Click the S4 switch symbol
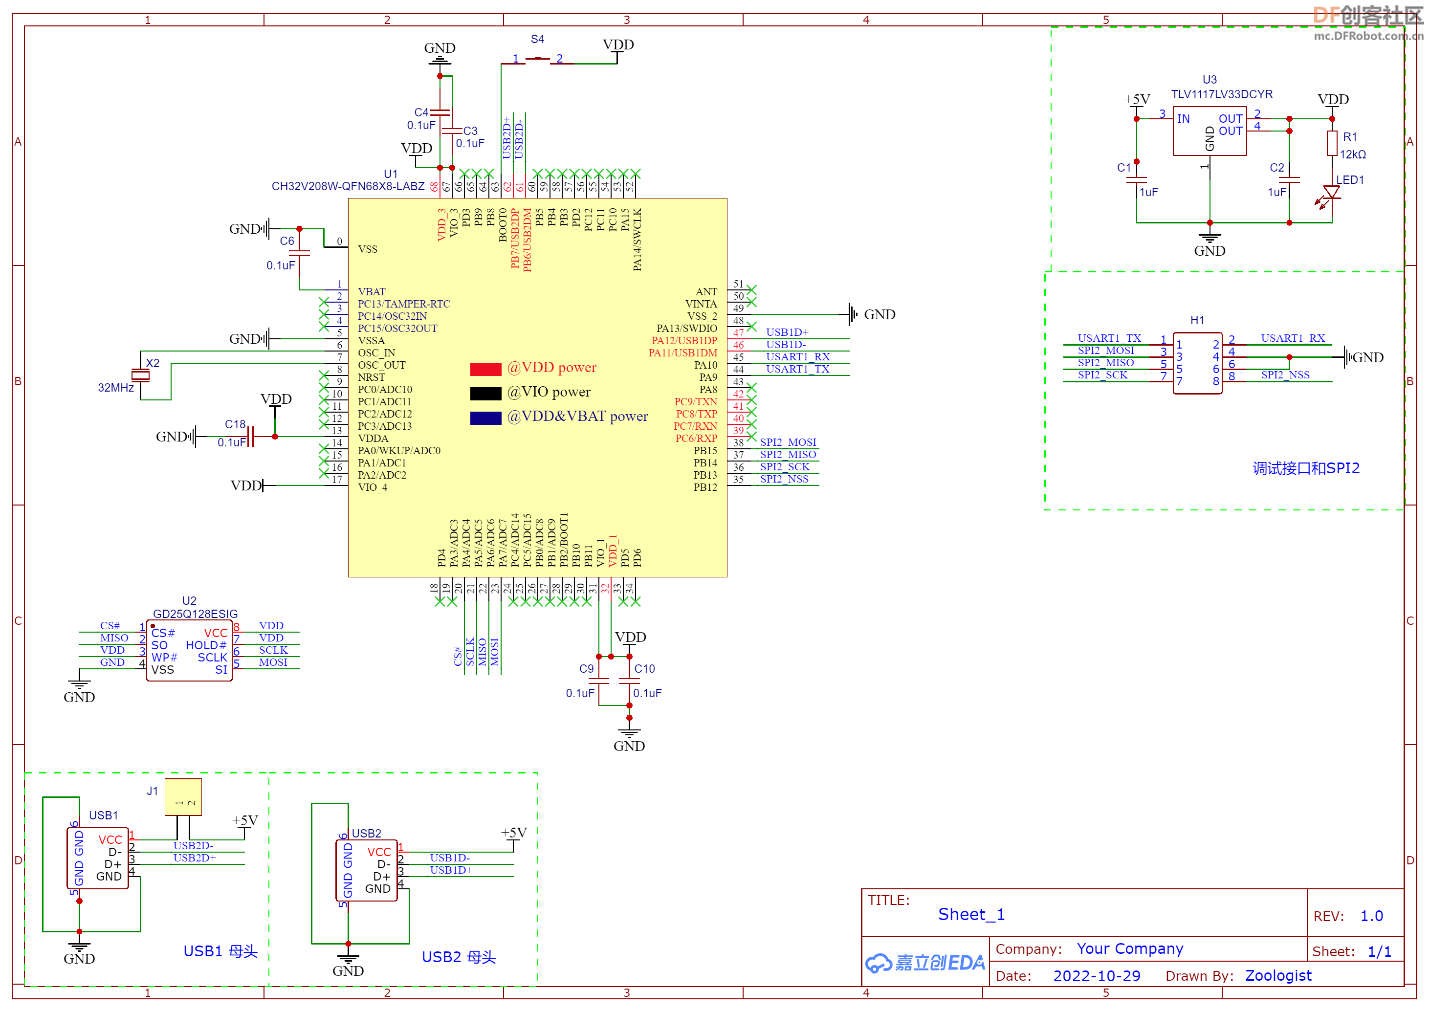 pyautogui.click(x=538, y=60)
